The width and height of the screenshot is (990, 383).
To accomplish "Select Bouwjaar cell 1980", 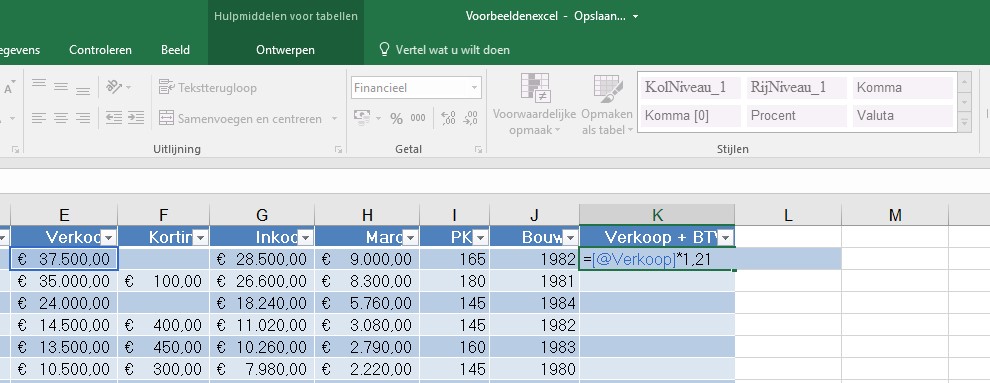I will 535,369.
